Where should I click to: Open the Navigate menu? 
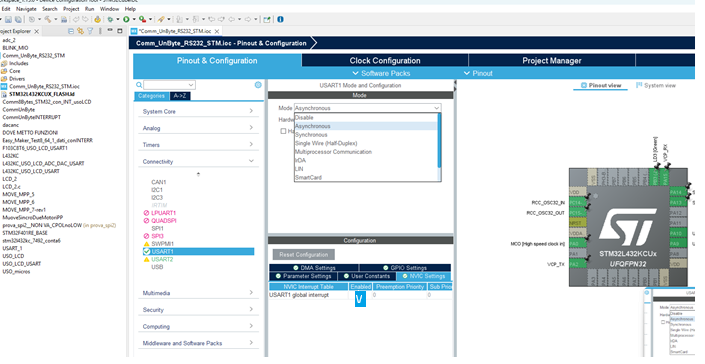click(26, 9)
